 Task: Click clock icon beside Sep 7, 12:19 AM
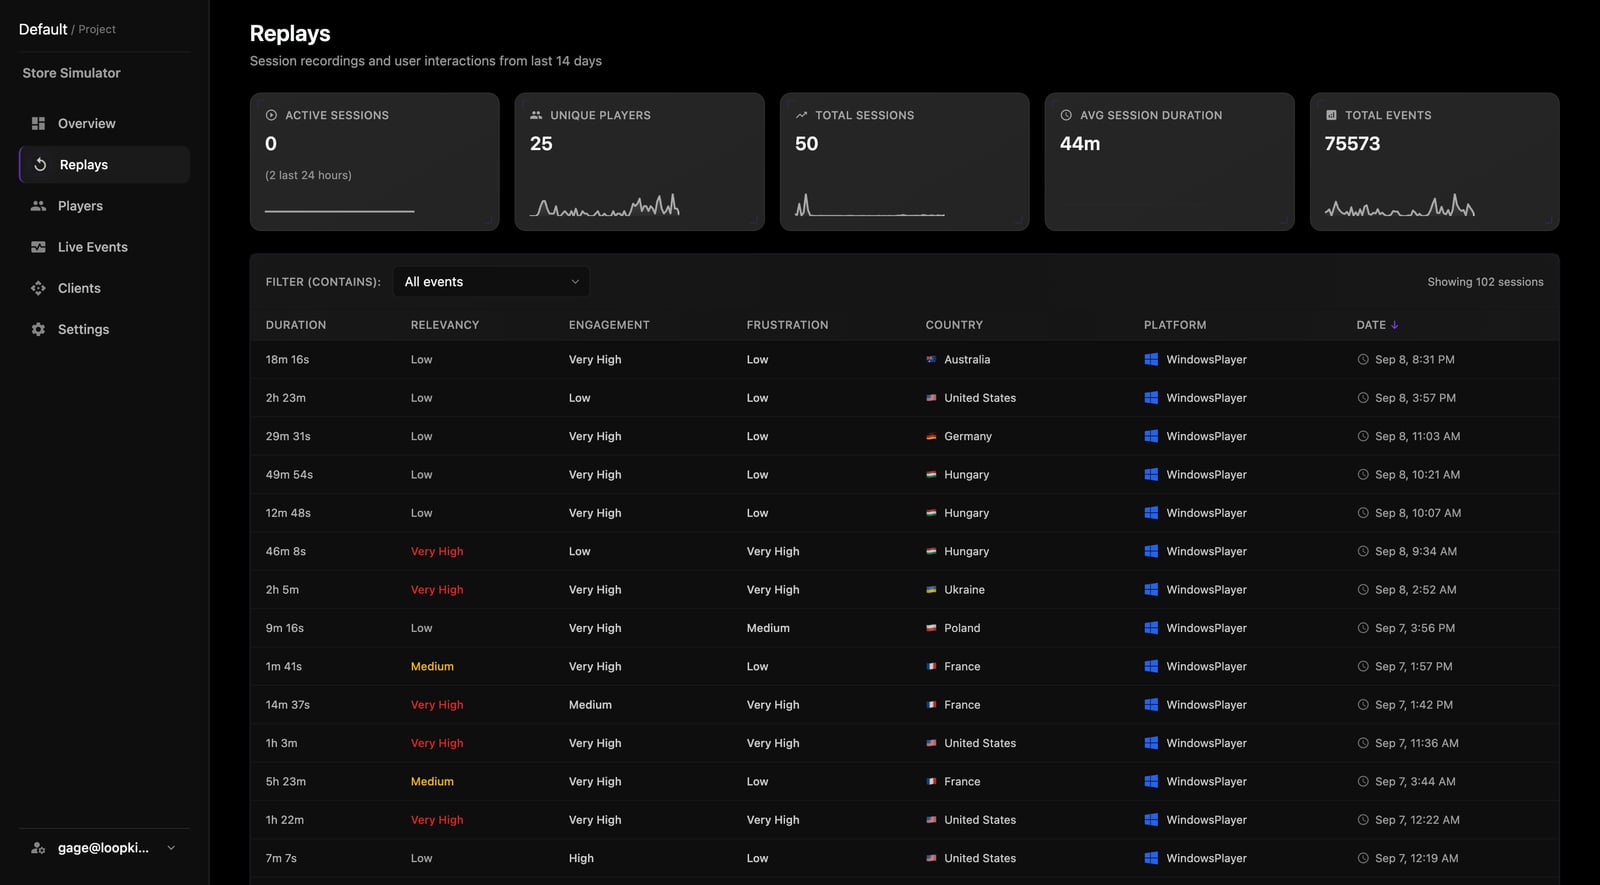(1363, 858)
